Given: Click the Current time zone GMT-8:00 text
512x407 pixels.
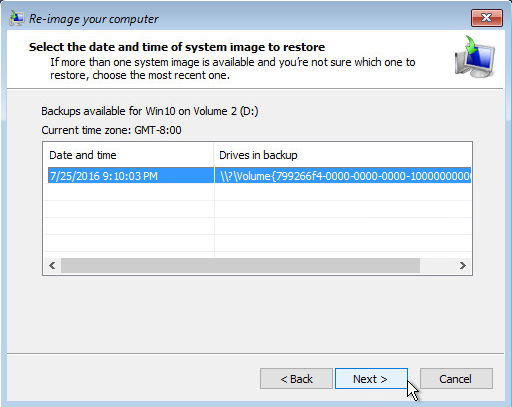Looking at the screenshot, I should (111, 130).
